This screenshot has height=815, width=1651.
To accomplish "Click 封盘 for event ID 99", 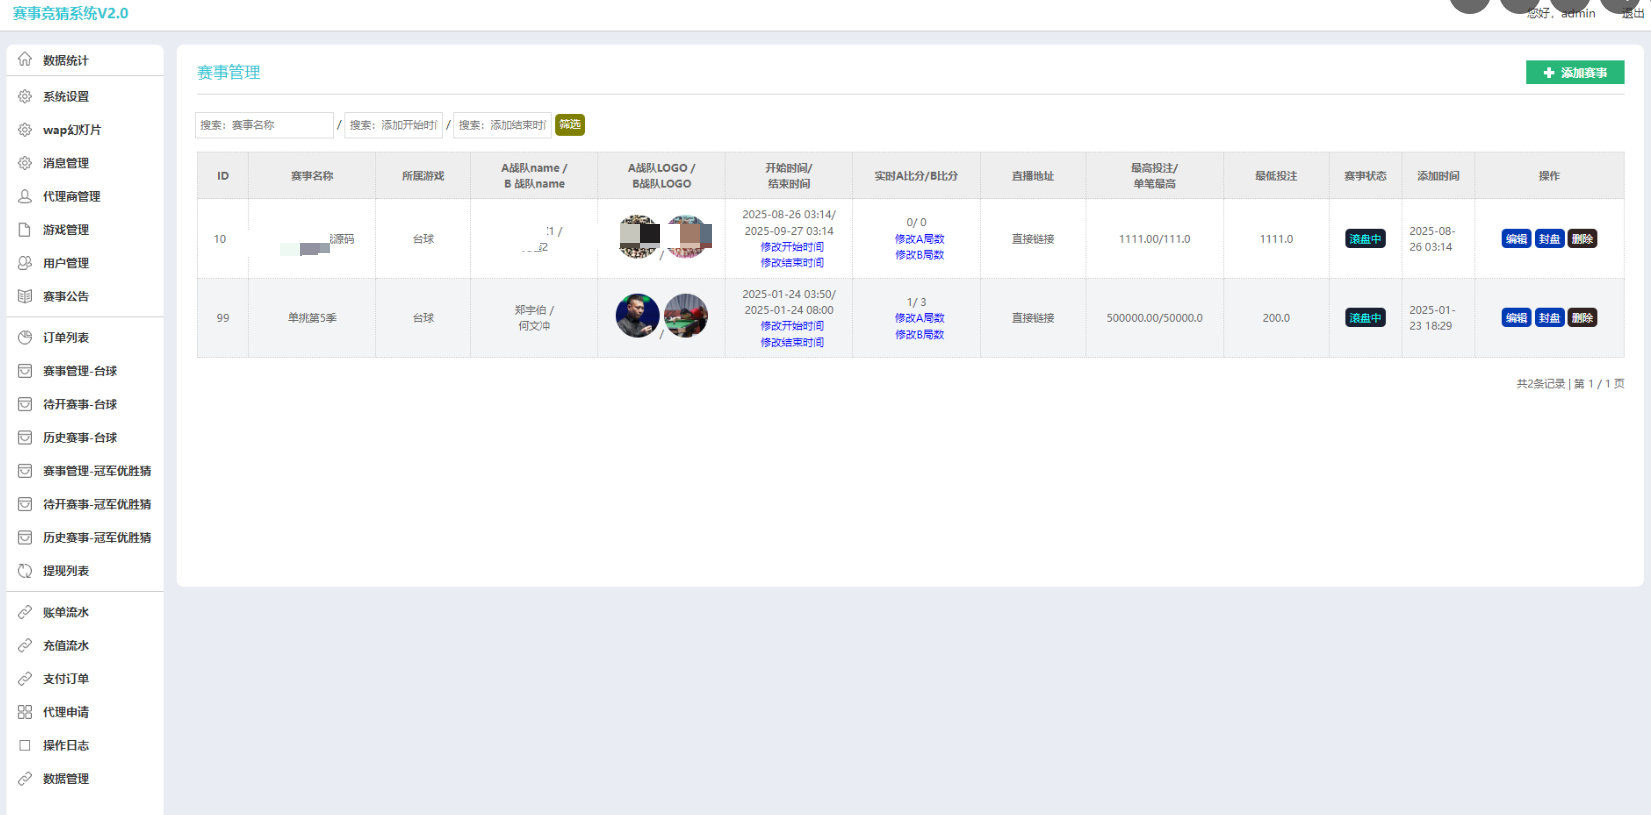I will tap(1549, 318).
